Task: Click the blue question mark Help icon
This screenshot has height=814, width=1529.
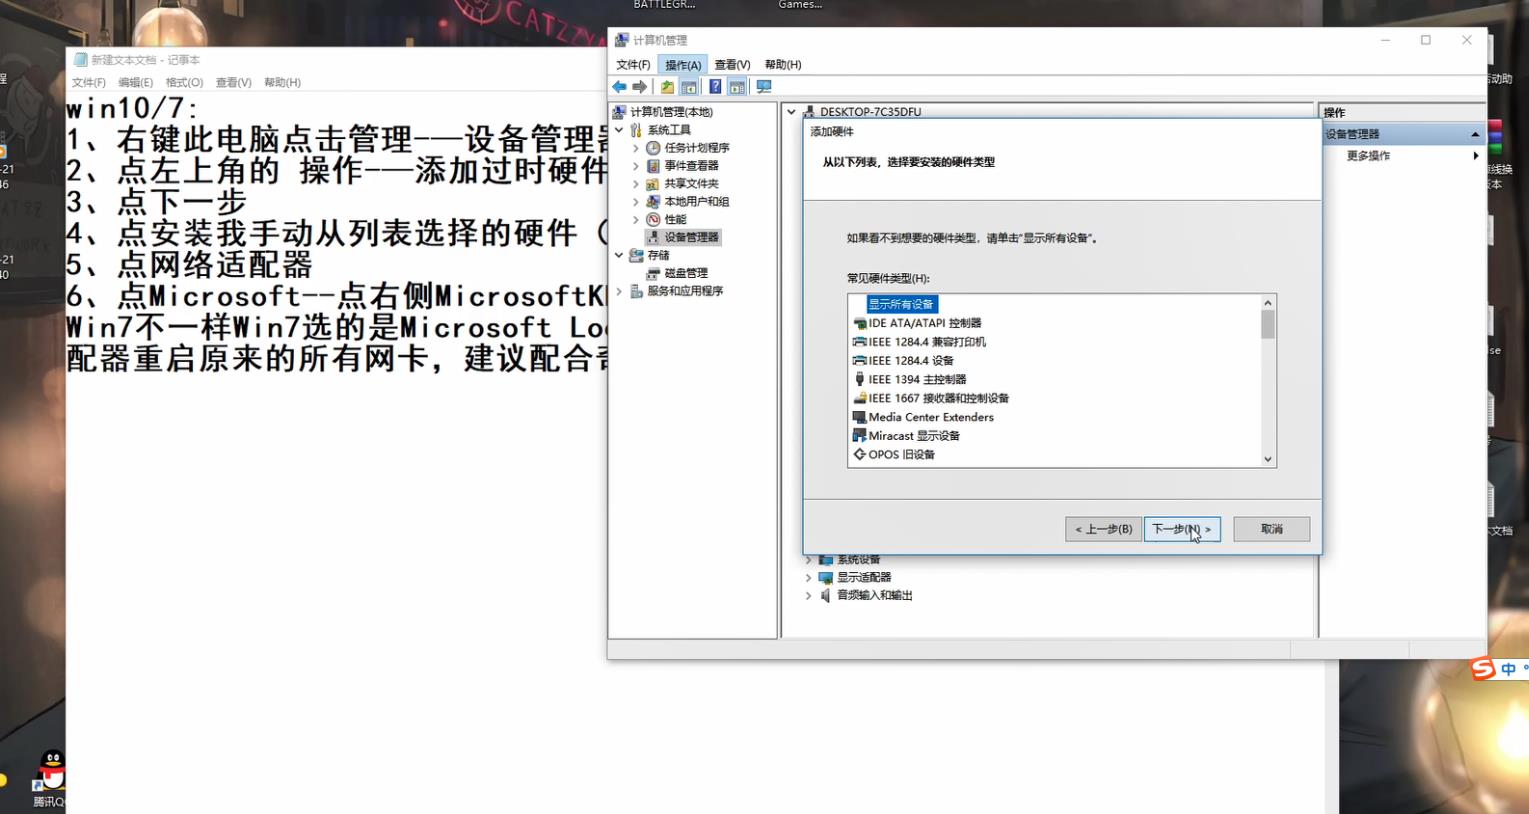Action: coord(715,87)
